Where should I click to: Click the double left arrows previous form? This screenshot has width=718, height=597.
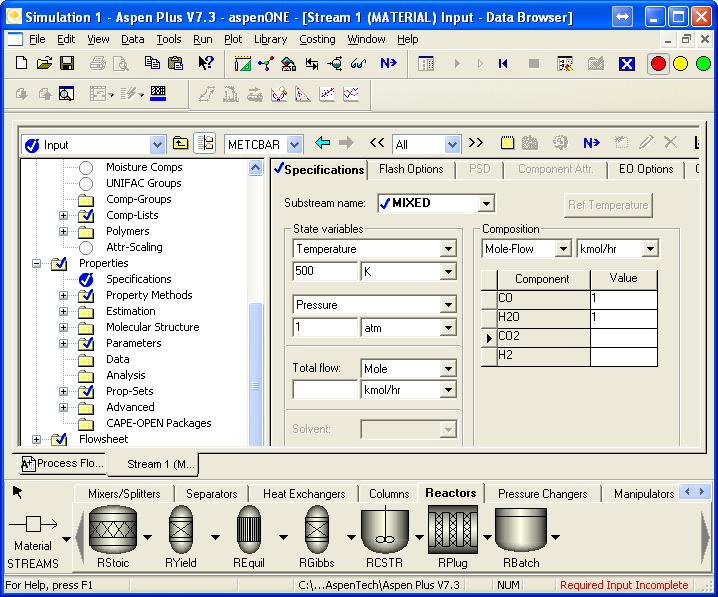click(x=377, y=143)
